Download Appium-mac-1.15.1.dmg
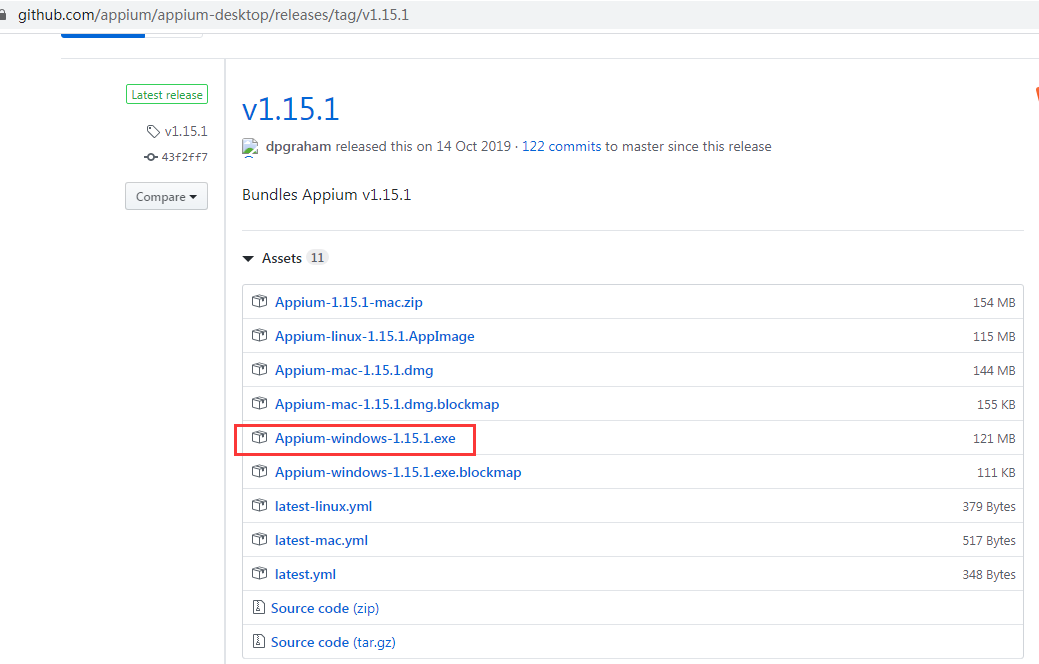Screen dimensions: 1039x664 tap(354, 370)
